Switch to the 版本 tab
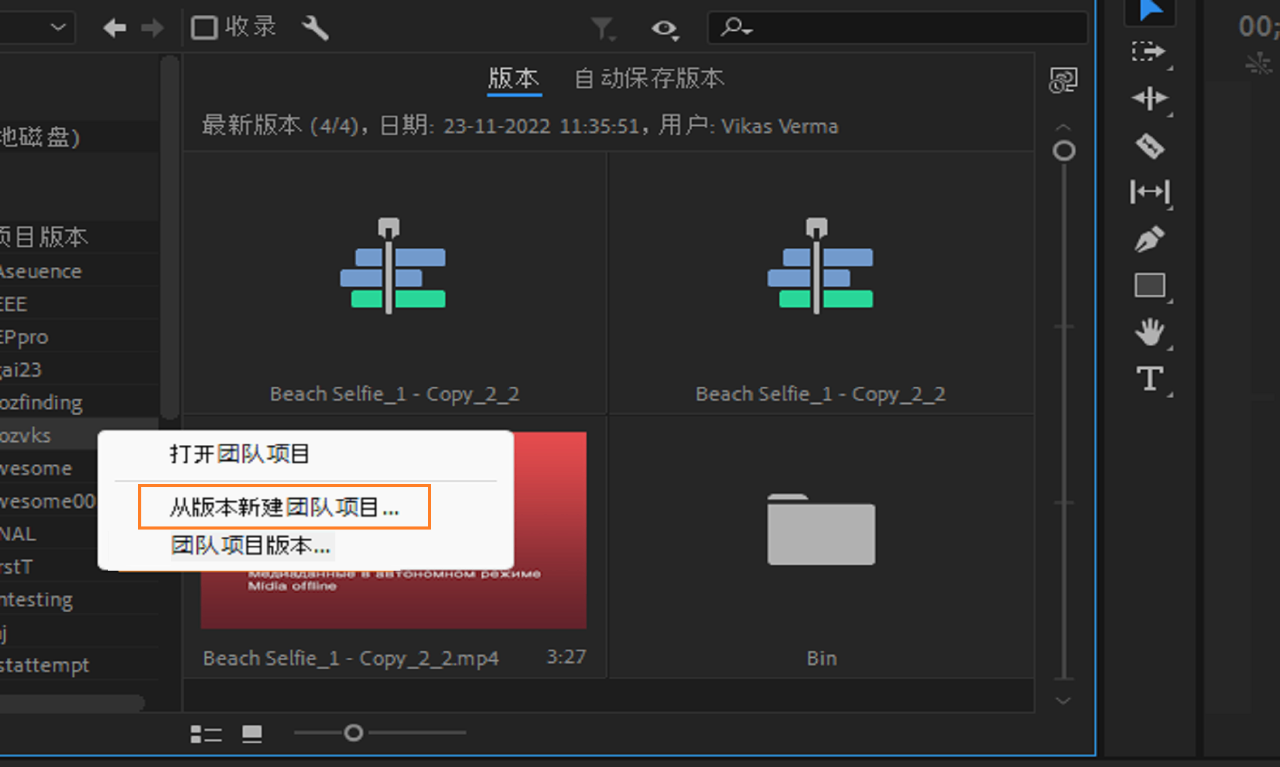This screenshot has width=1280, height=767. [x=514, y=78]
